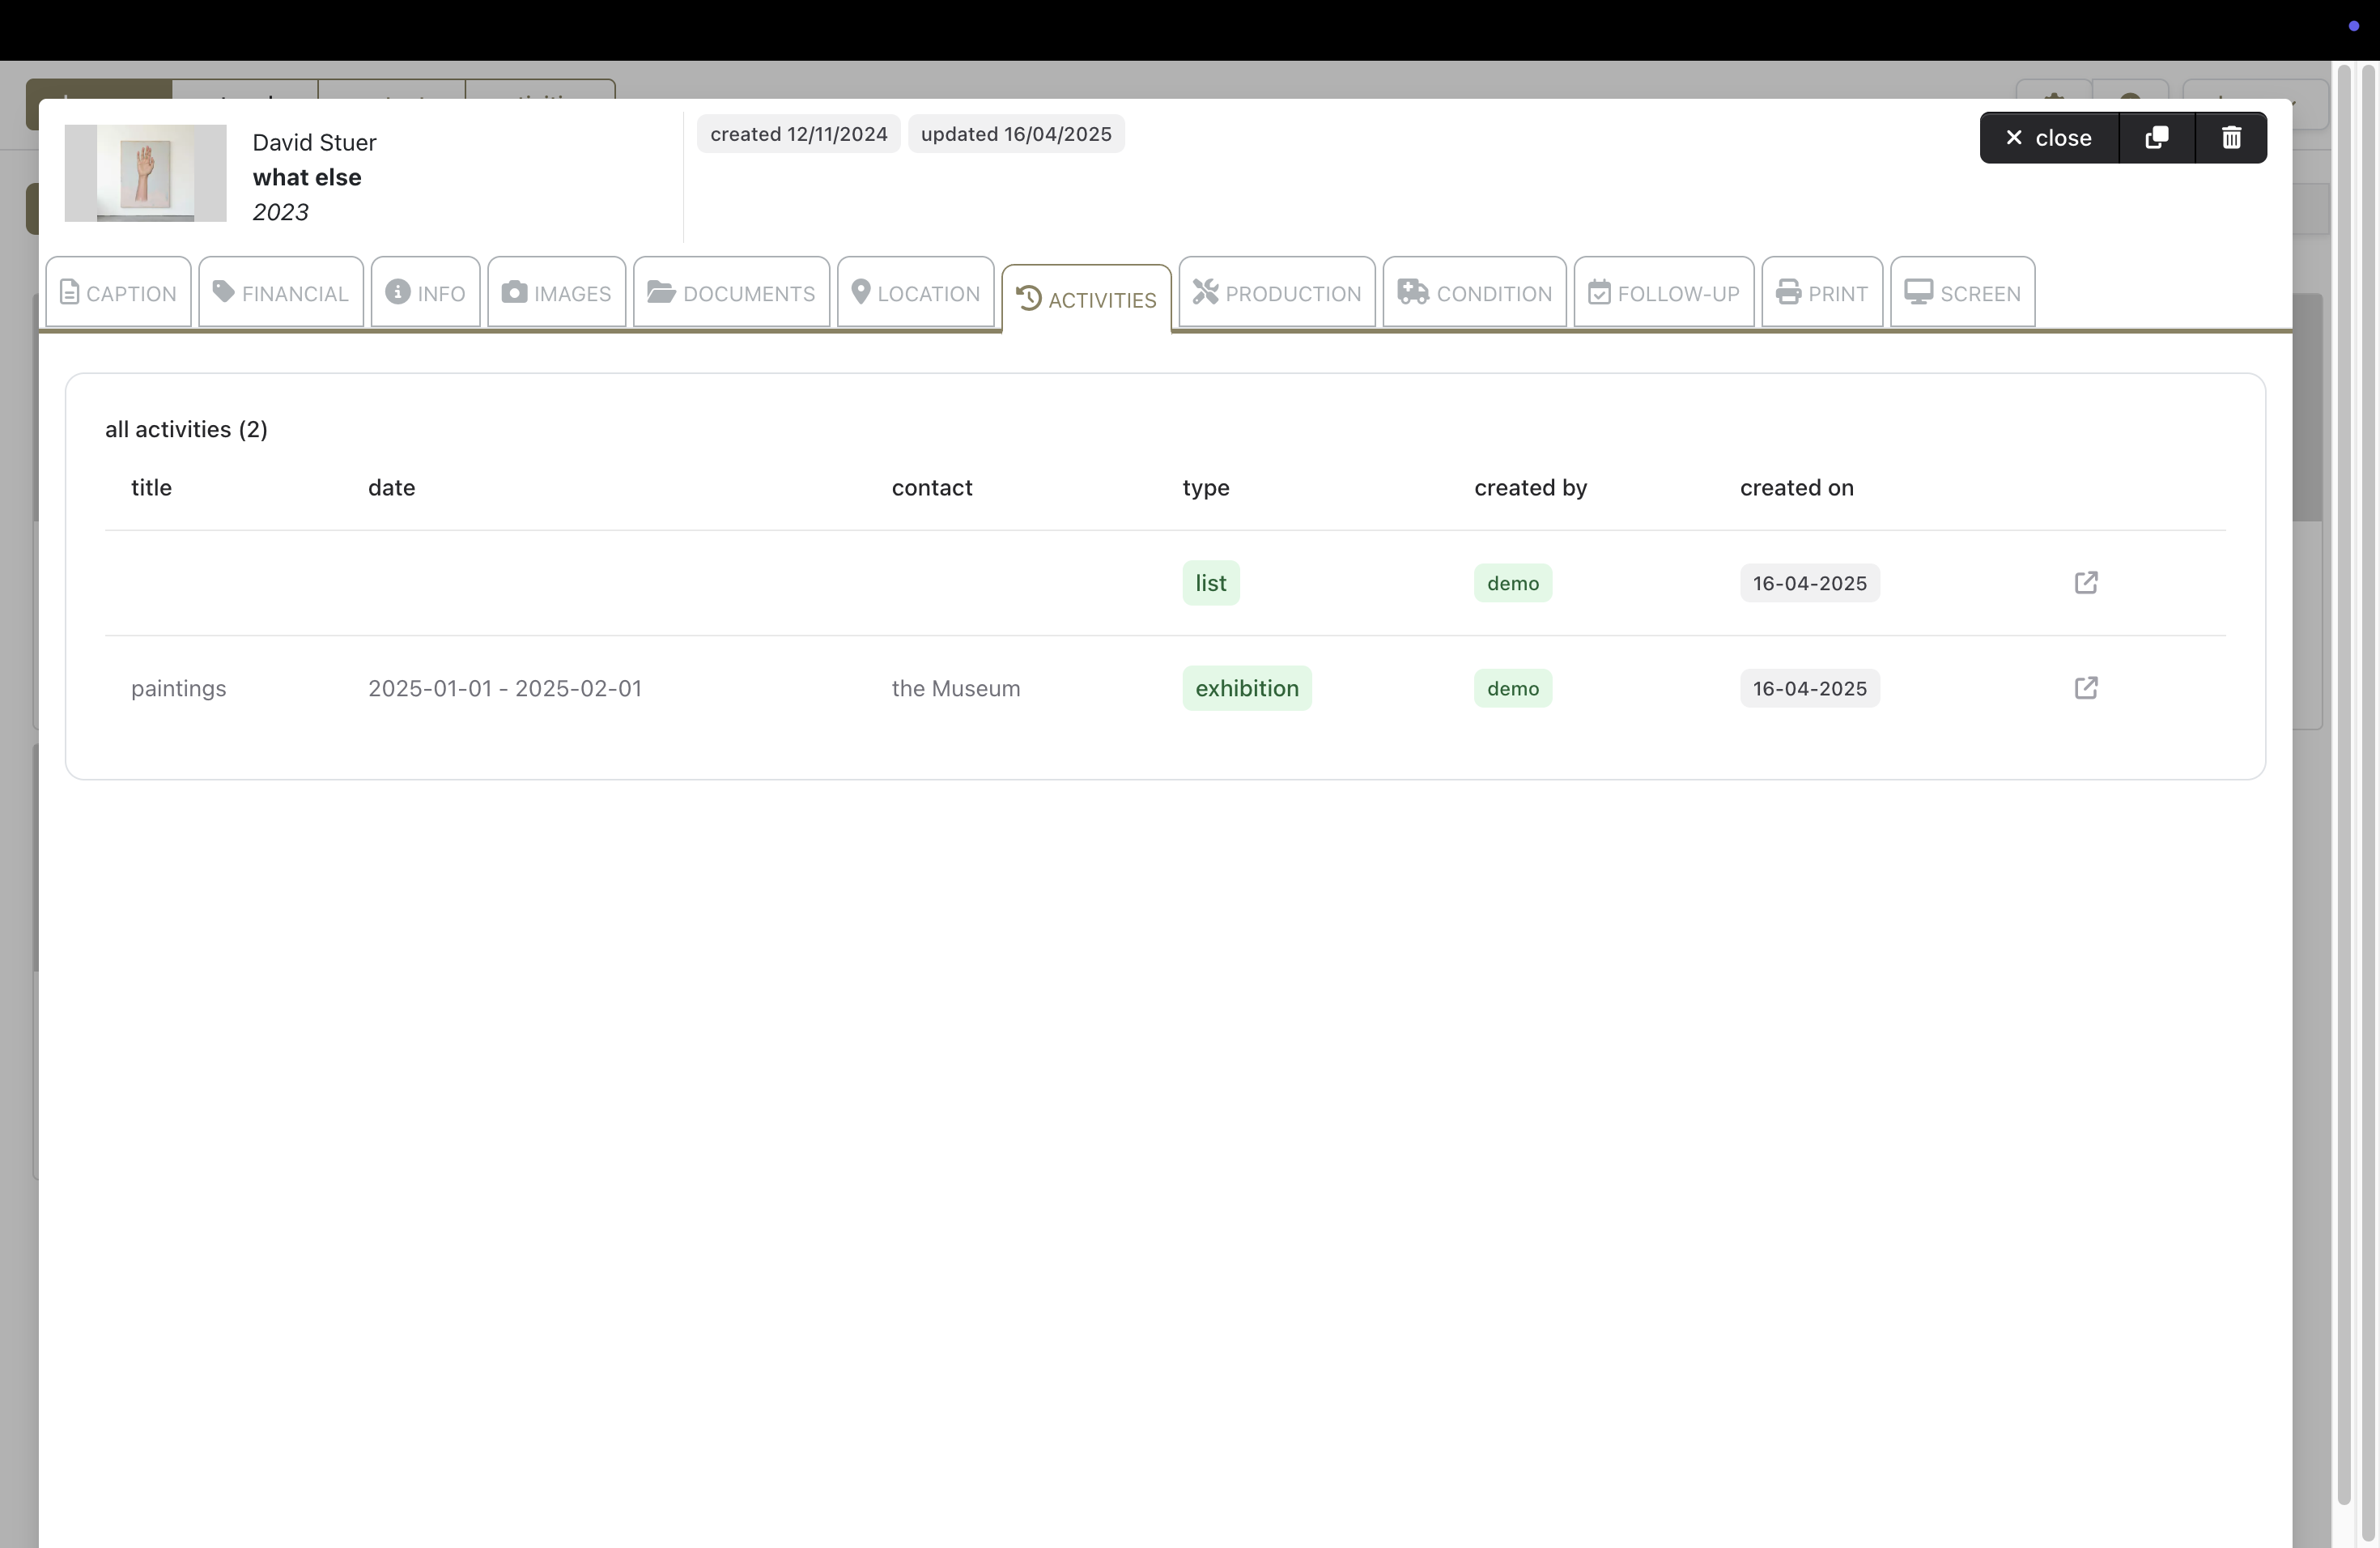This screenshot has width=2380, height=1548.
Task: Switch to the Screen tab
Action: pyautogui.click(x=1963, y=292)
